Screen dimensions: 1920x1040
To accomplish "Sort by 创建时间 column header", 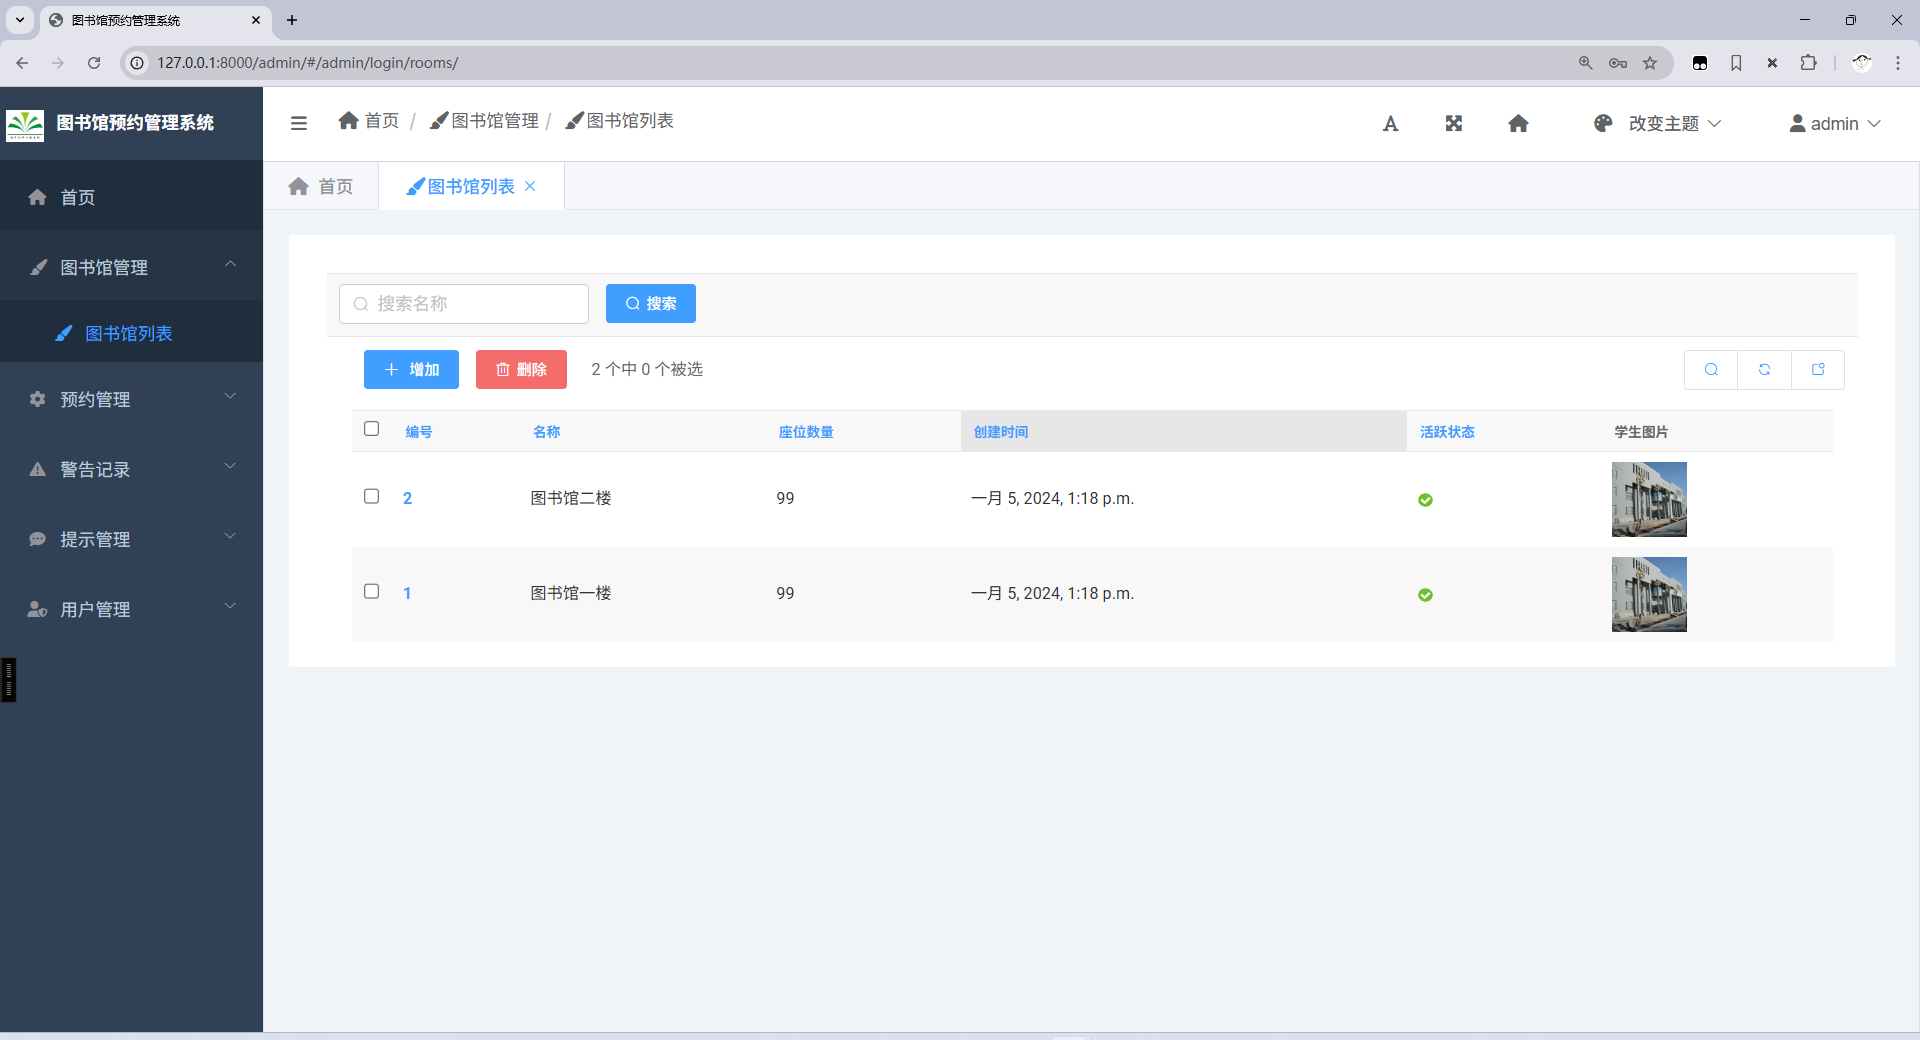I will 1001,432.
